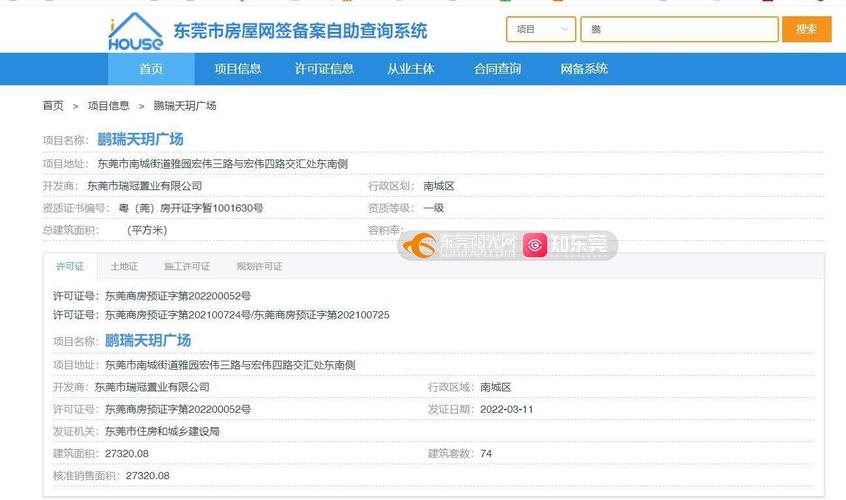Click 鹏瑞天玥广场 in the breadcrumb

tap(185, 106)
